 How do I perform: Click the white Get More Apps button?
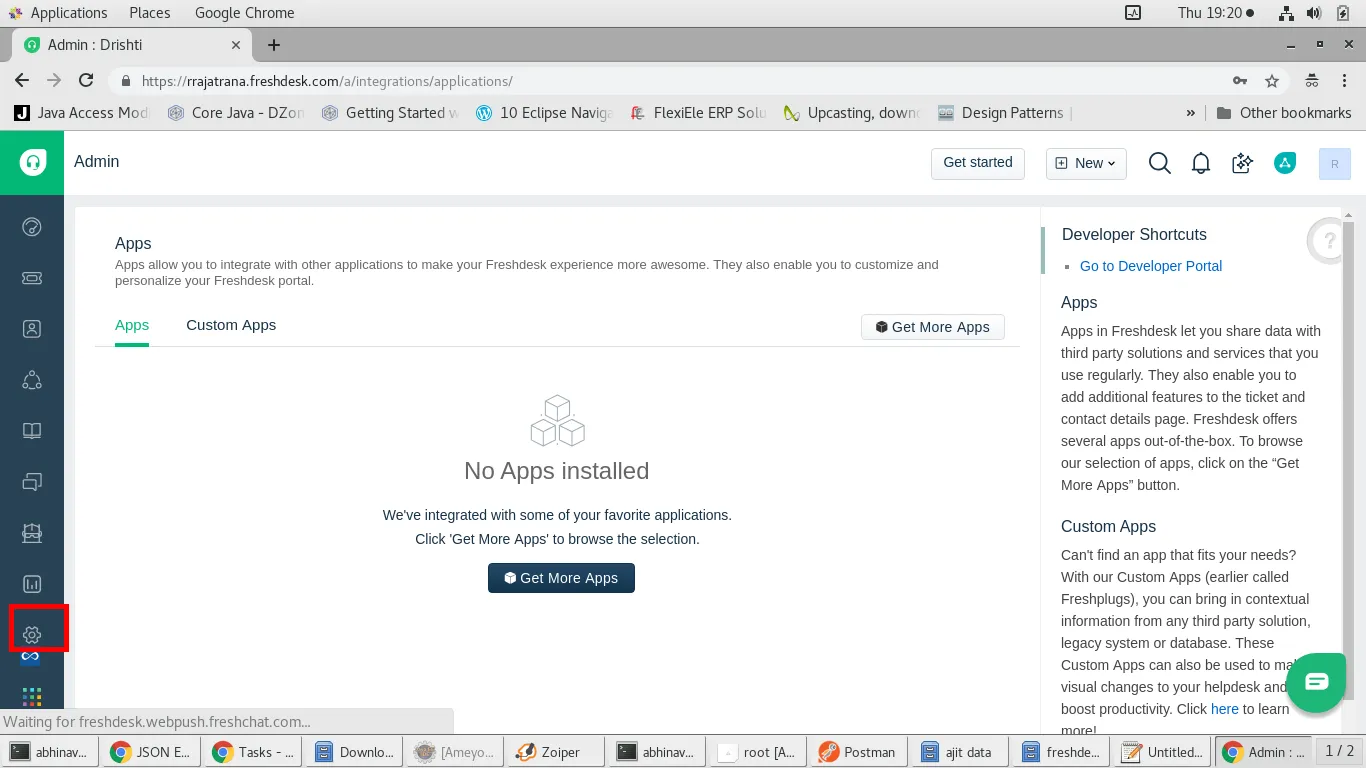(x=933, y=327)
